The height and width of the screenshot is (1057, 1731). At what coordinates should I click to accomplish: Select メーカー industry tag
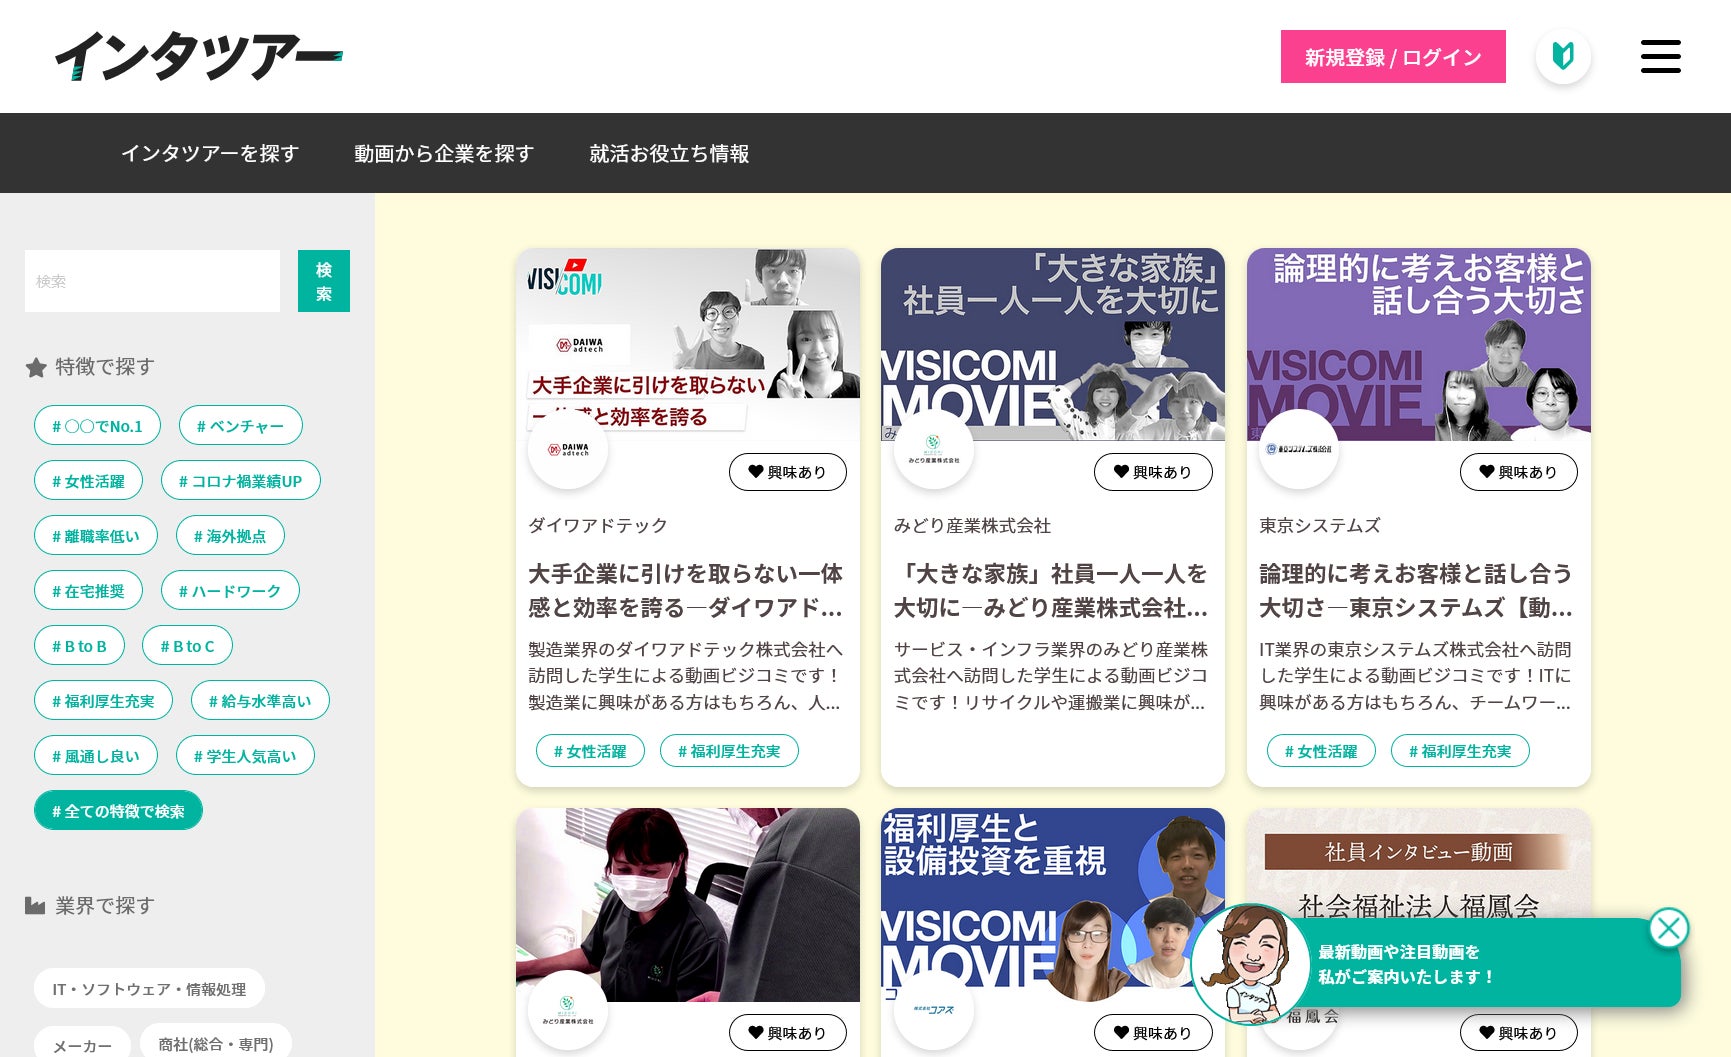pos(82,1044)
